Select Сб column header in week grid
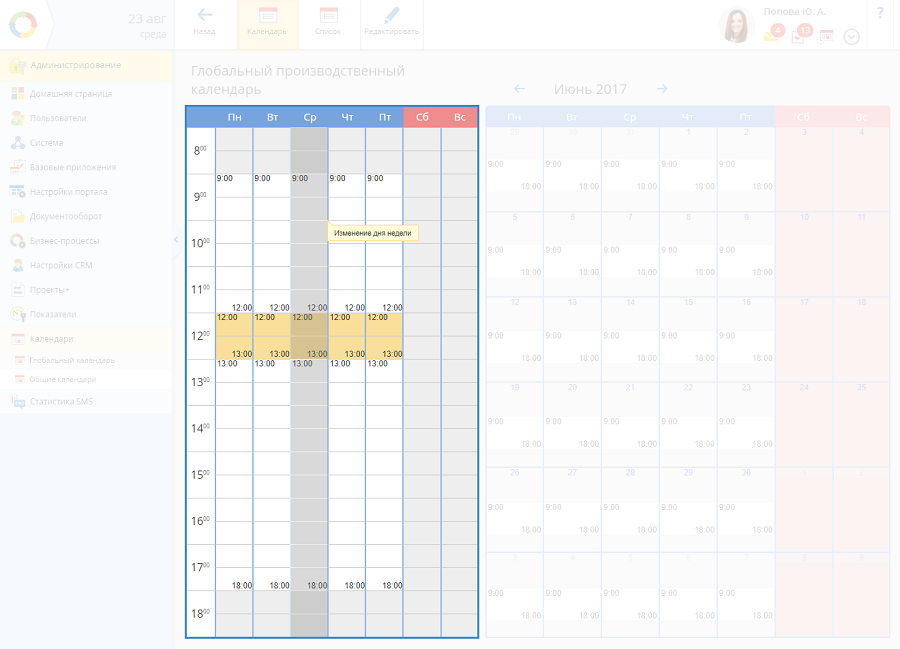Screen dimensions: 900x649 click(422, 117)
